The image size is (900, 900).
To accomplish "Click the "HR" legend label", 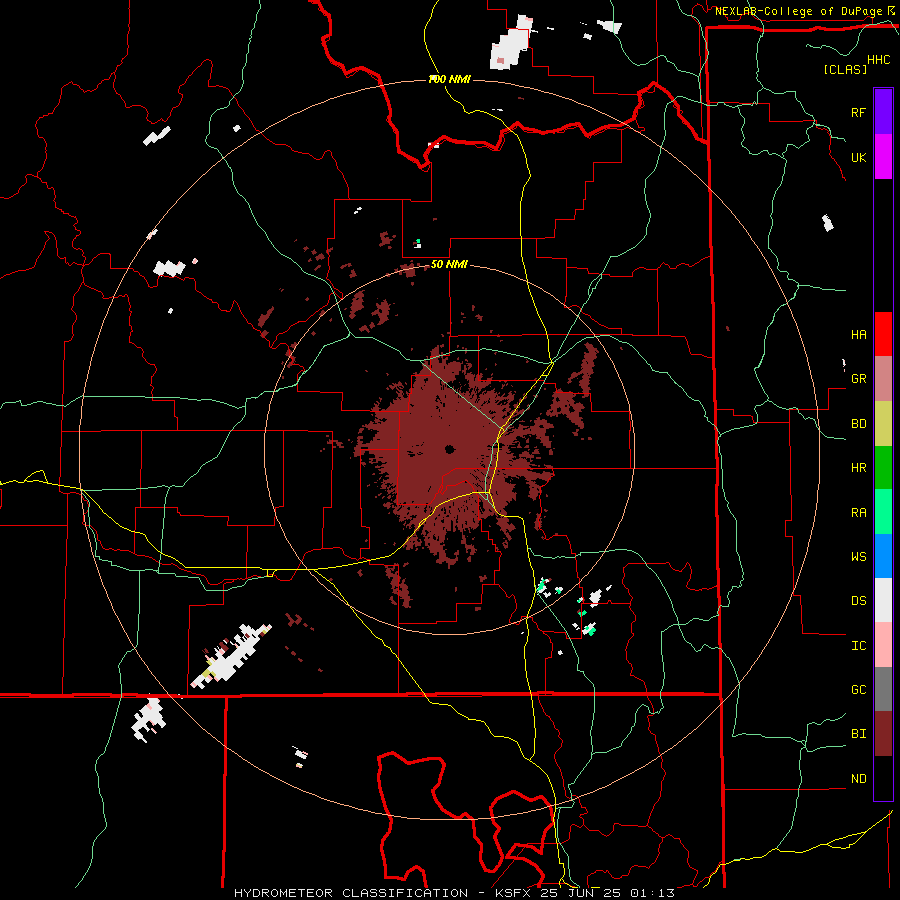I will coord(858,468).
